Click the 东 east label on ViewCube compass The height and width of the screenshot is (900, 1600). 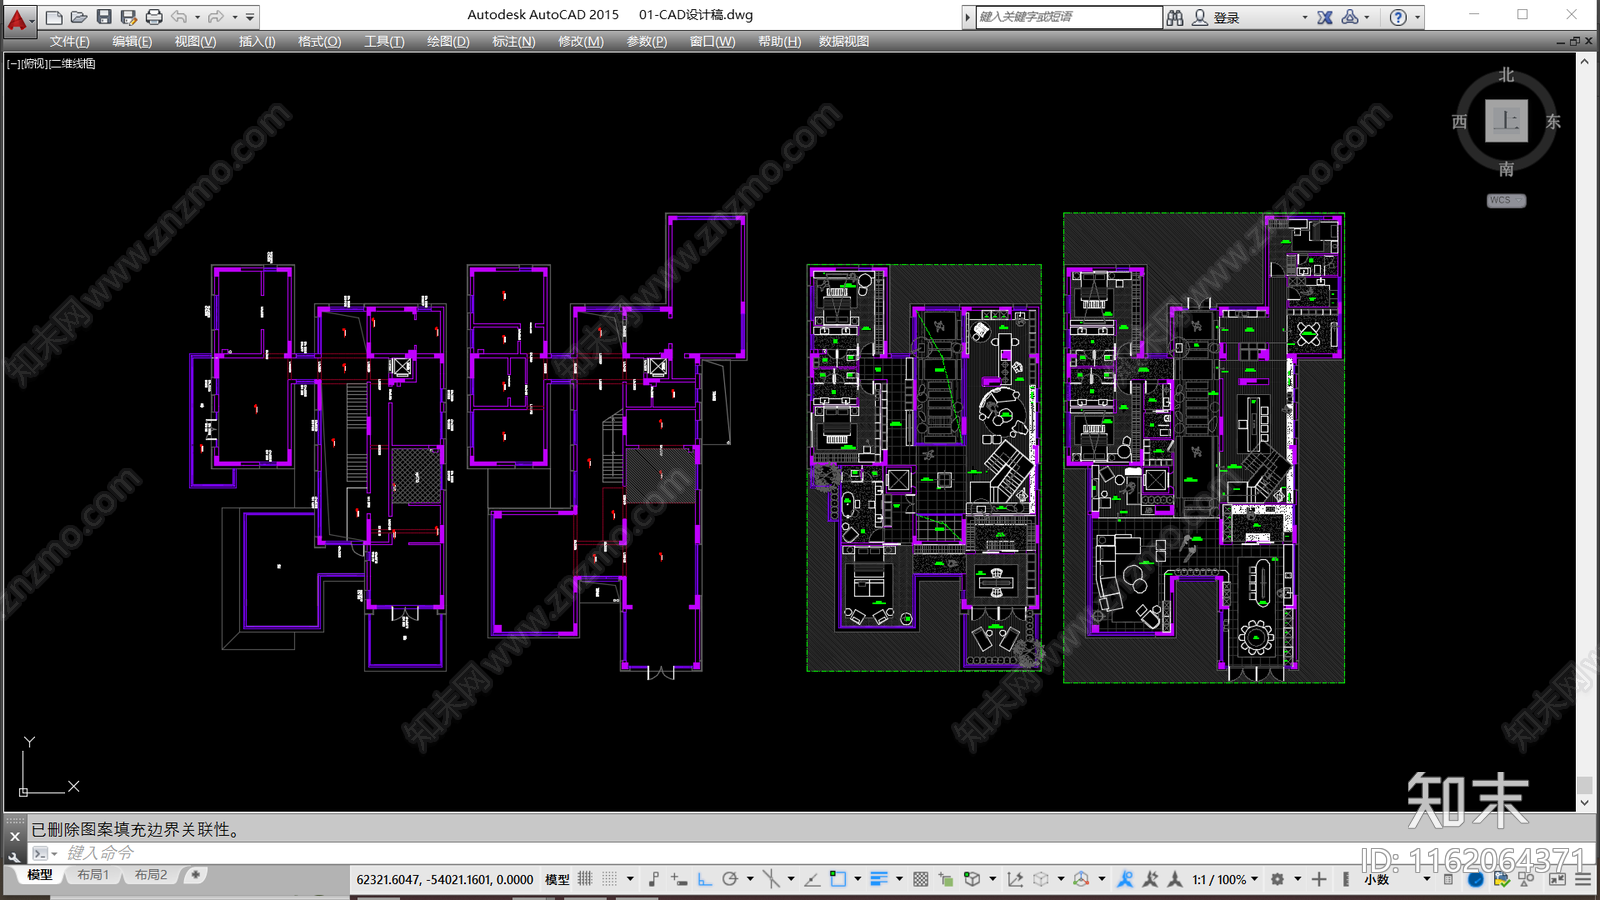pos(1553,121)
